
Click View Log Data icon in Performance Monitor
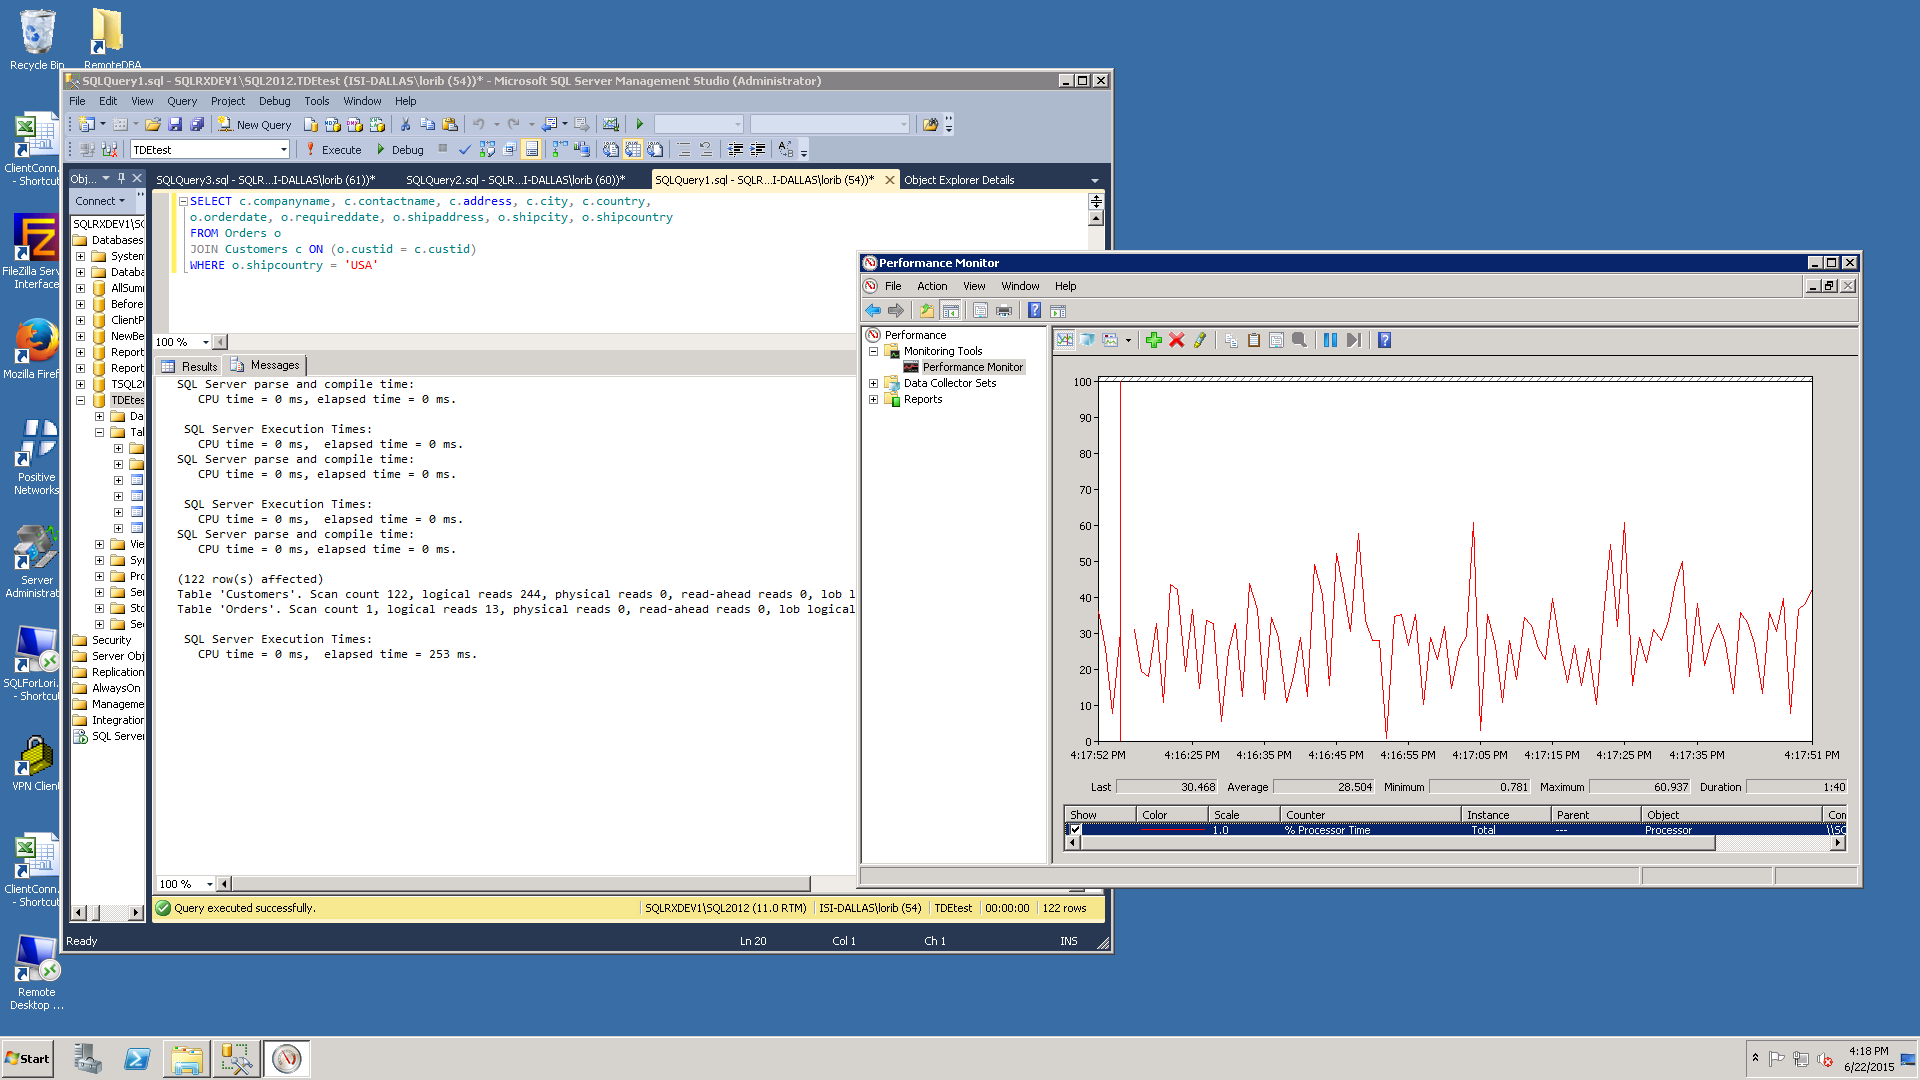[1088, 340]
